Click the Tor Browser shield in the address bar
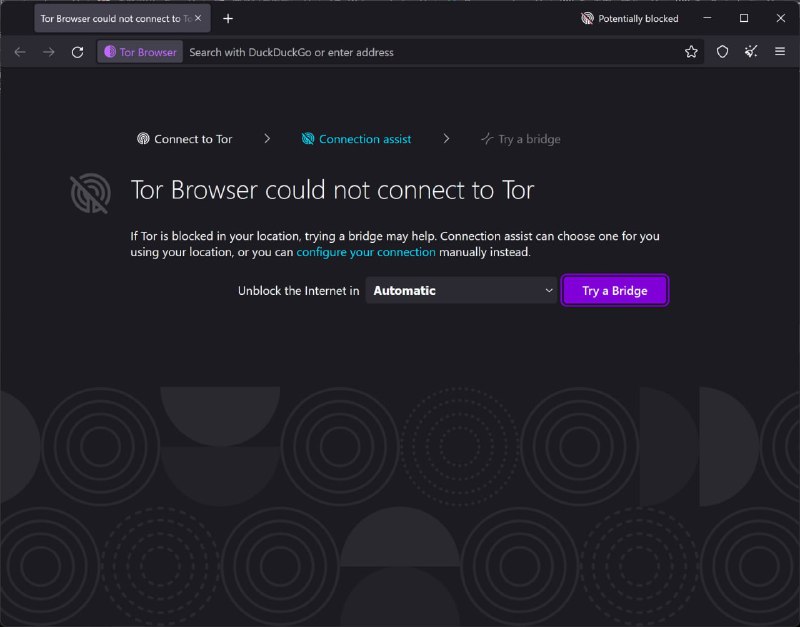This screenshot has height=627, width=800. [x=138, y=51]
